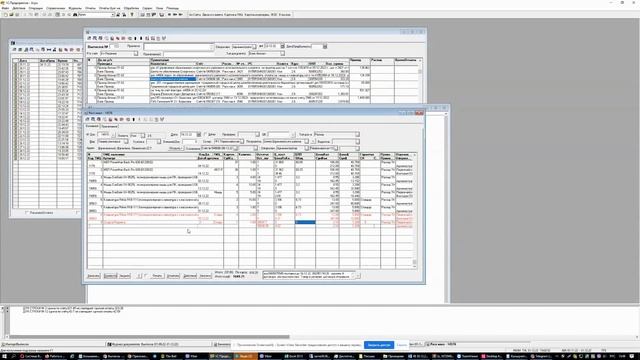Open calendar picker next to document date field
Viewport: 640px width, 360px height.
pos(199,134)
